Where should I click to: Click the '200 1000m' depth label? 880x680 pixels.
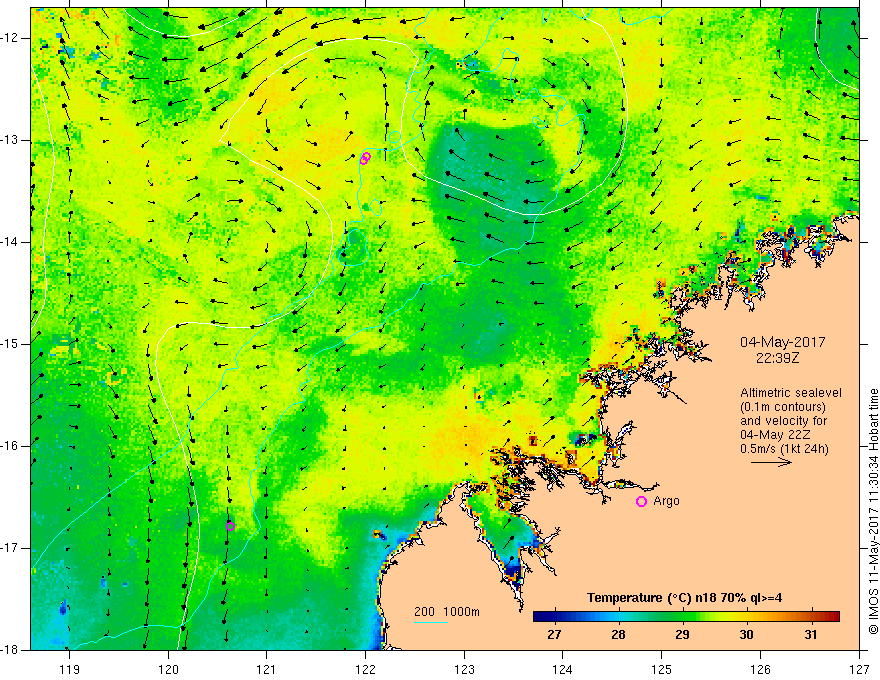[x=447, y=612]
